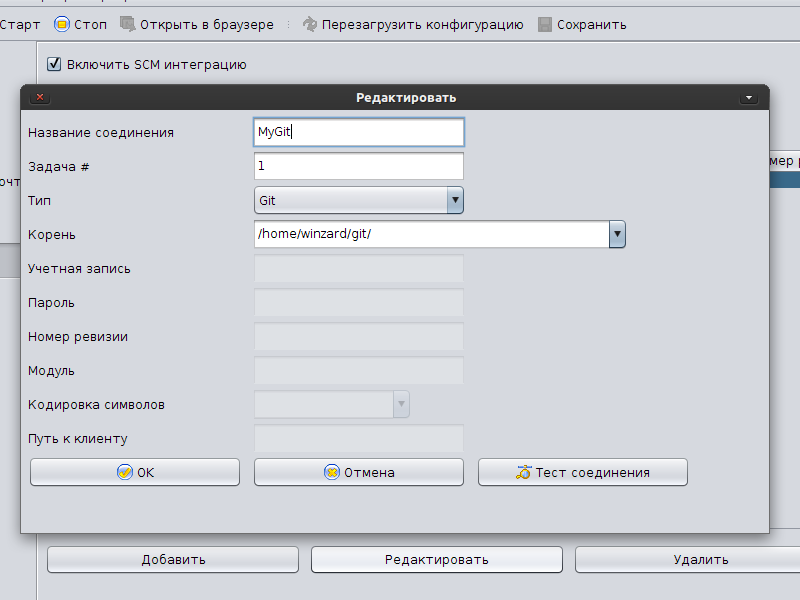Expand the Тип Git dropdown

(x=455, y=200)
